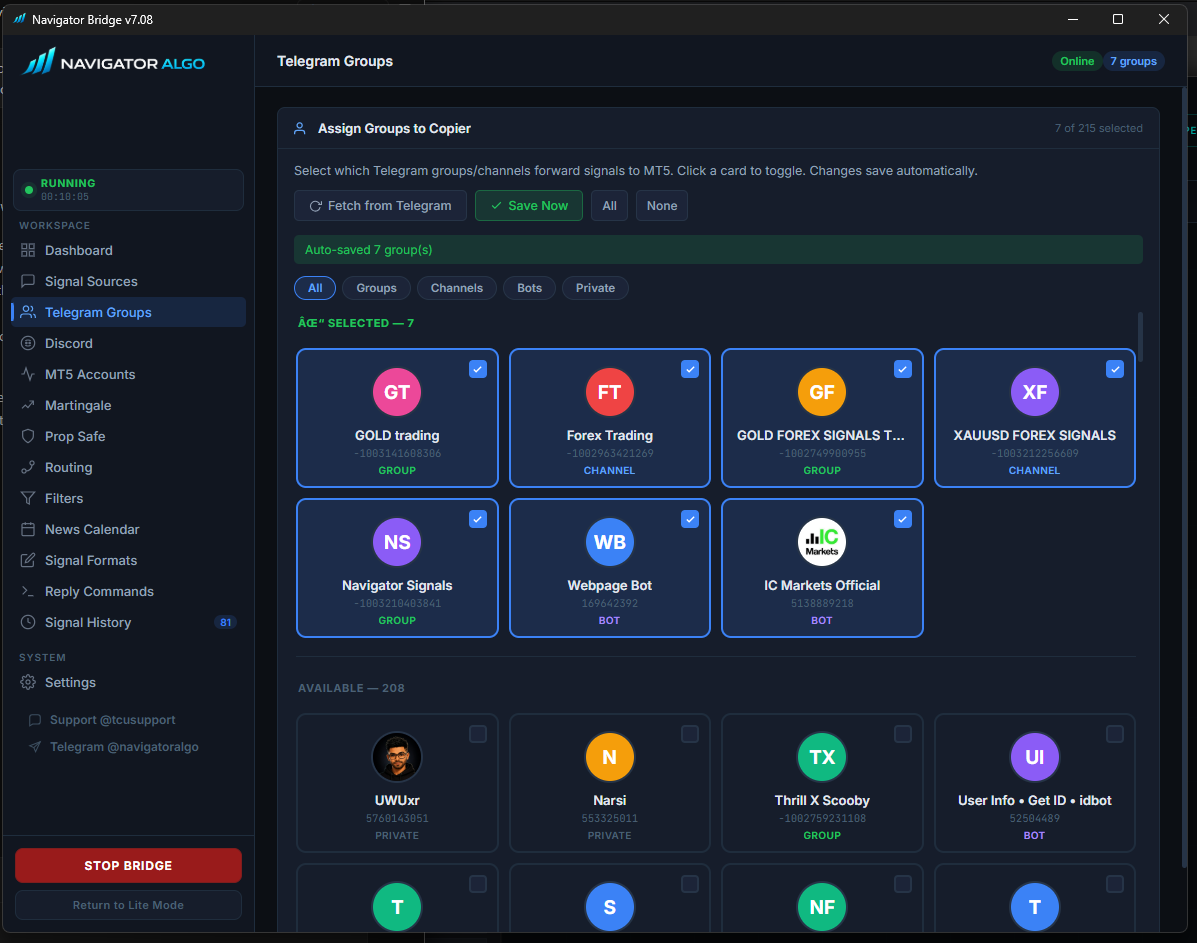1197x943 pixels.
Task: Click the 7 of 215 selected text
Action: click(1099, 128)
